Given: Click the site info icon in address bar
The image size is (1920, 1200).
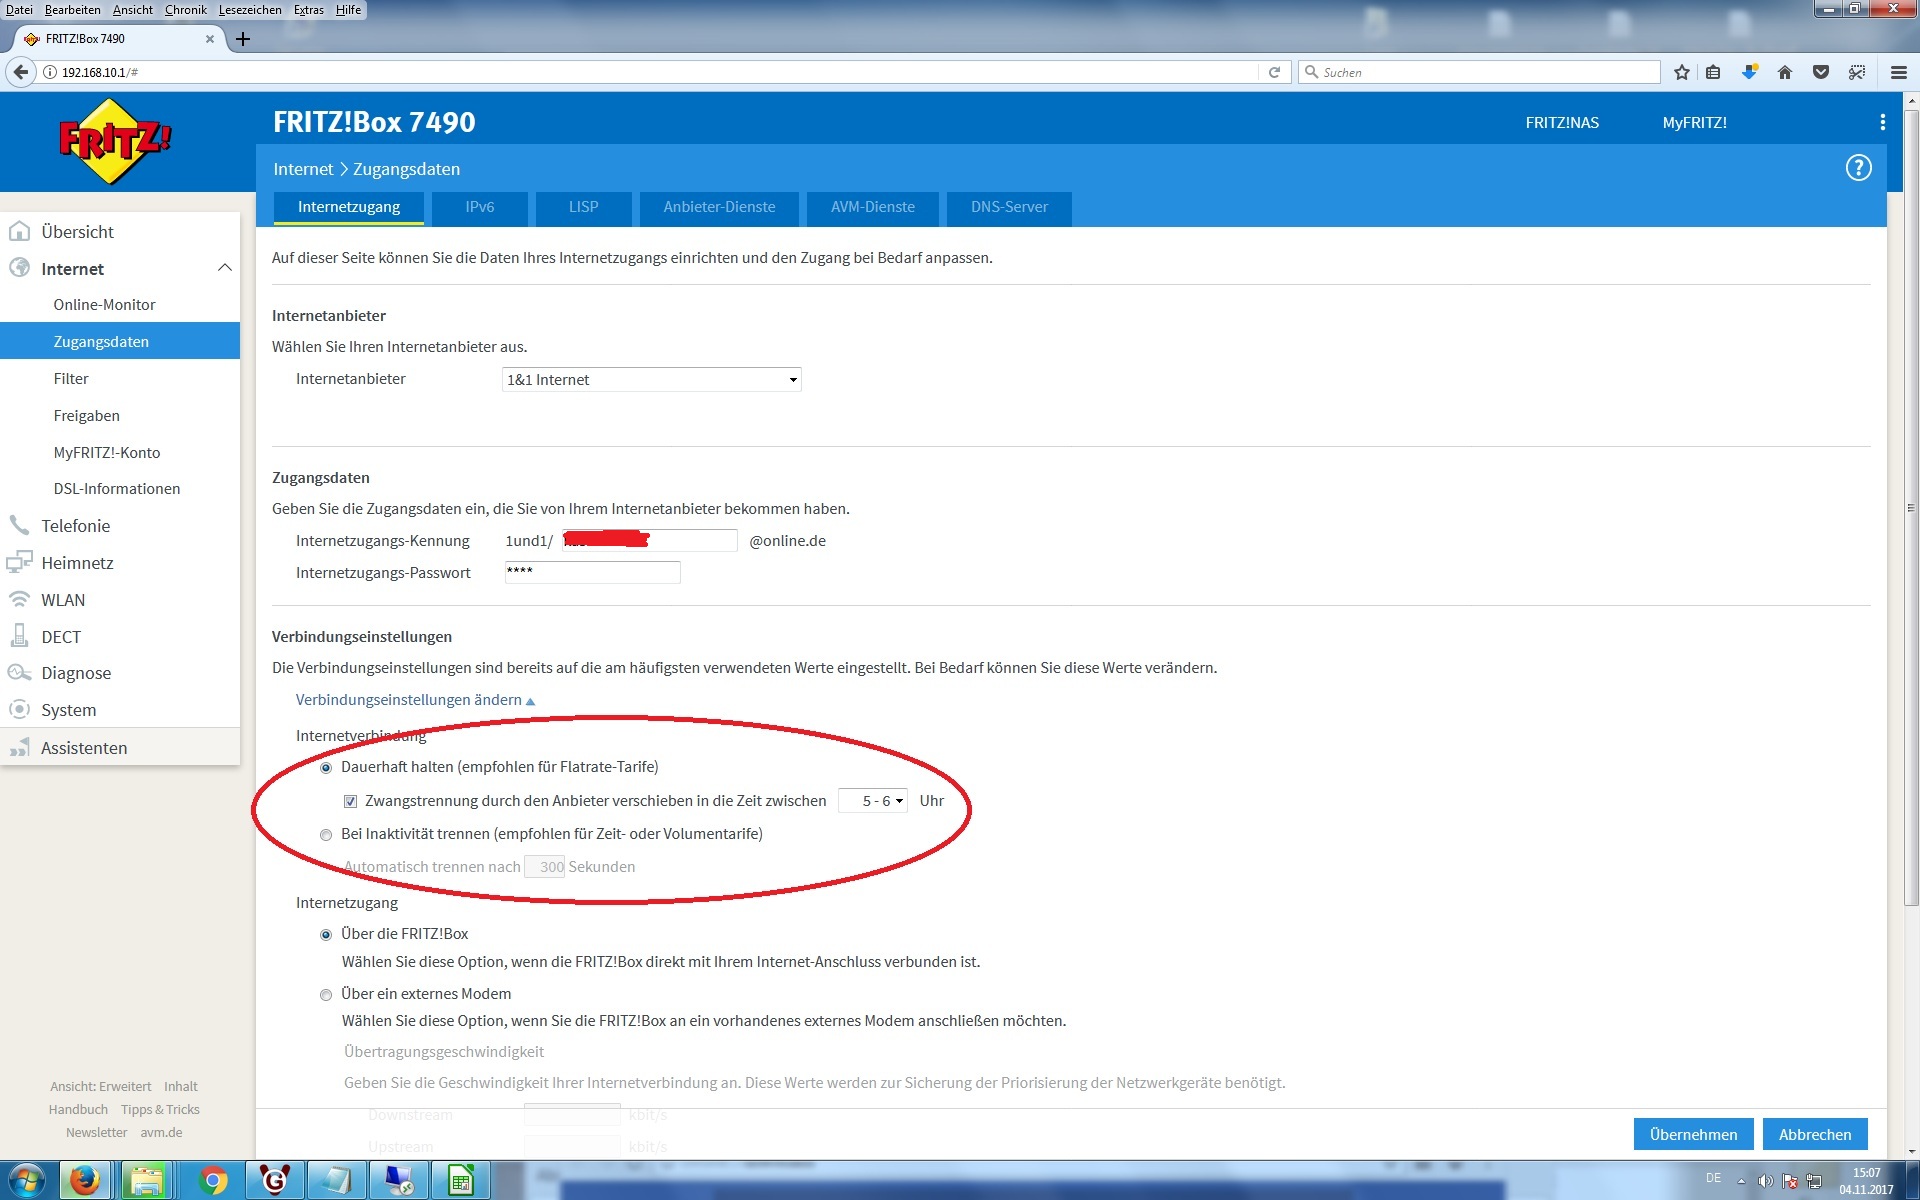Looking at the screenshot, I should pyautogui.click(x=50, y=72).
